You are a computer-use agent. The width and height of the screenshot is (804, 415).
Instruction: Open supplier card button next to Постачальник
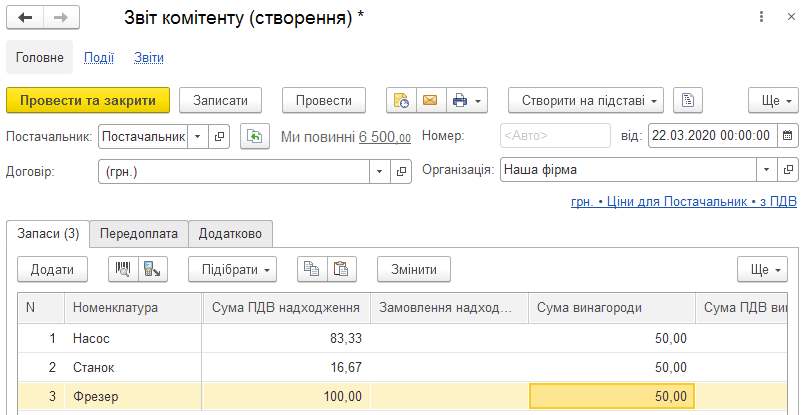click(x=219, y=136)
